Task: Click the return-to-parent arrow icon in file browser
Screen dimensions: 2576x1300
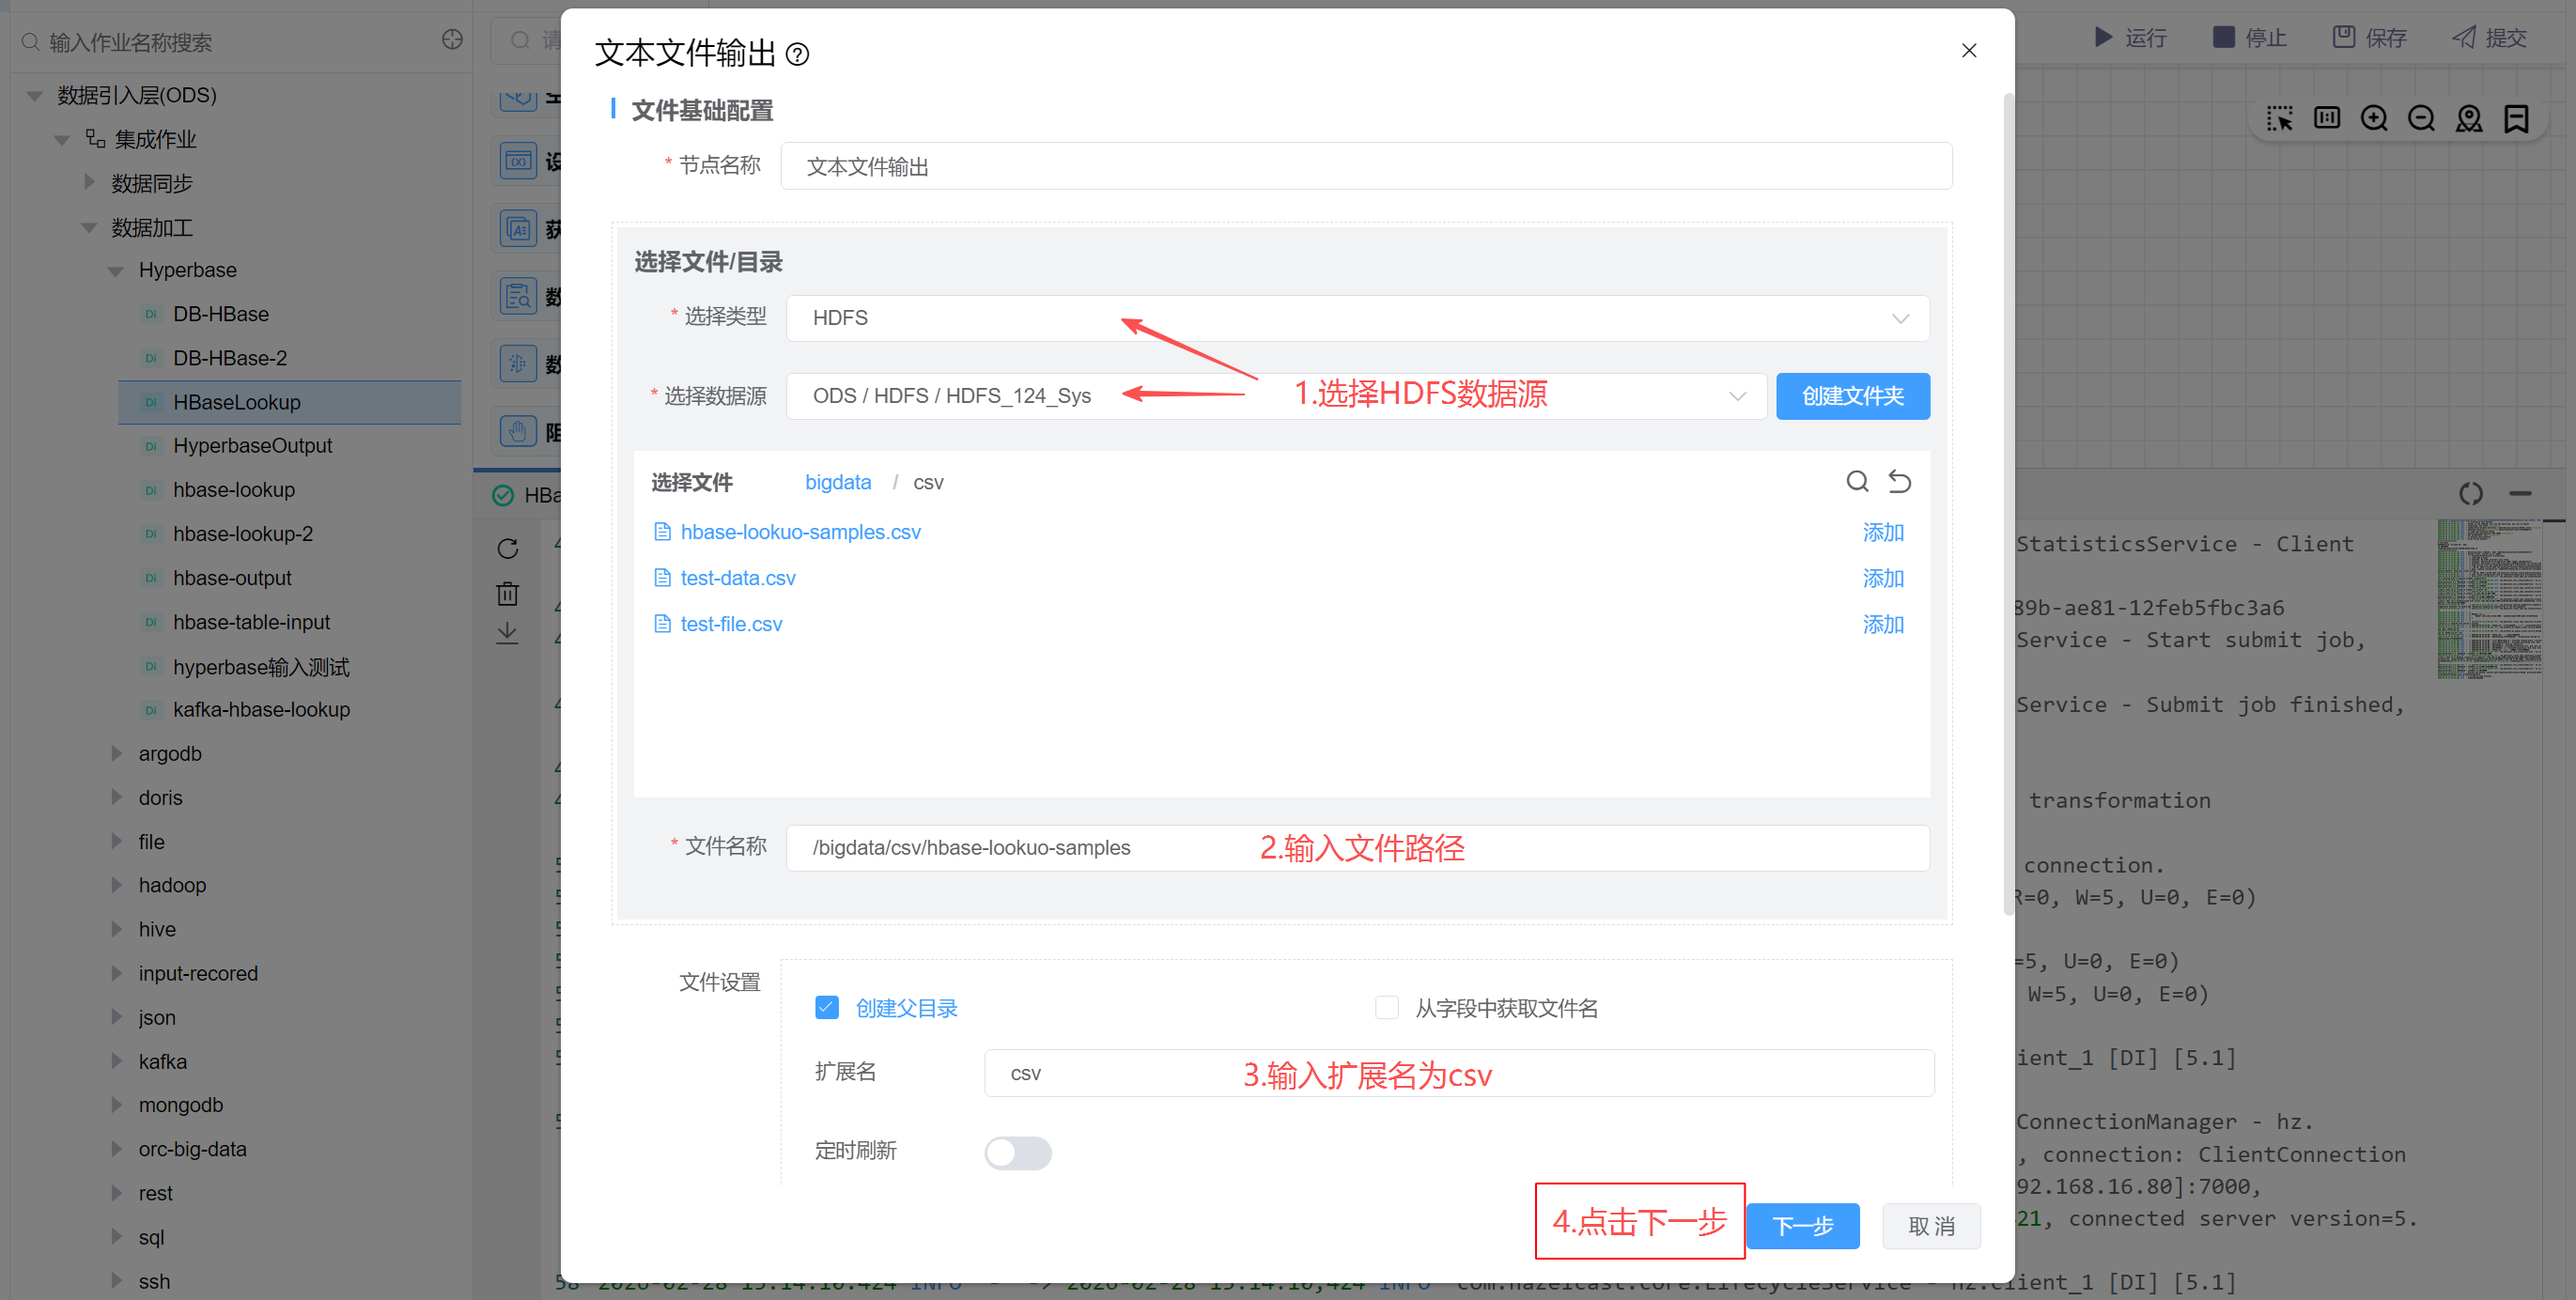Action: [1899, 482]
